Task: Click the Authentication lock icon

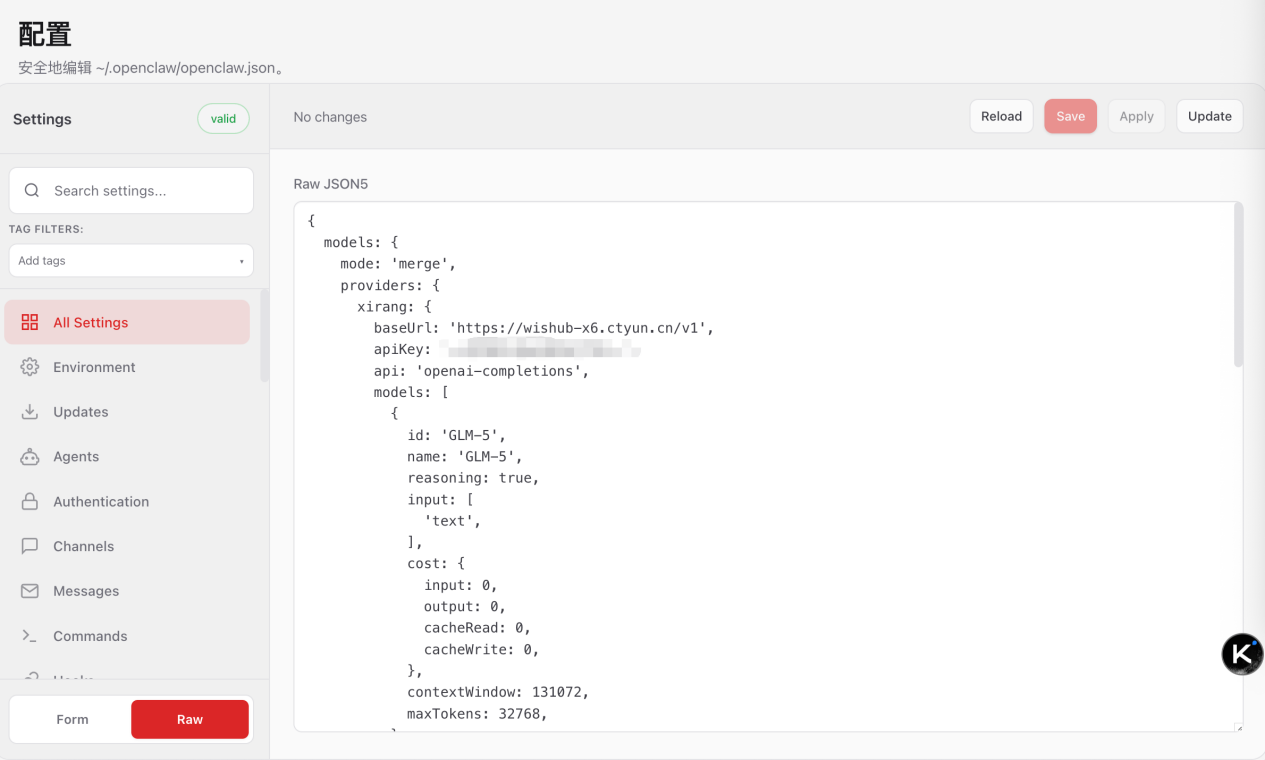Action: 30,502
